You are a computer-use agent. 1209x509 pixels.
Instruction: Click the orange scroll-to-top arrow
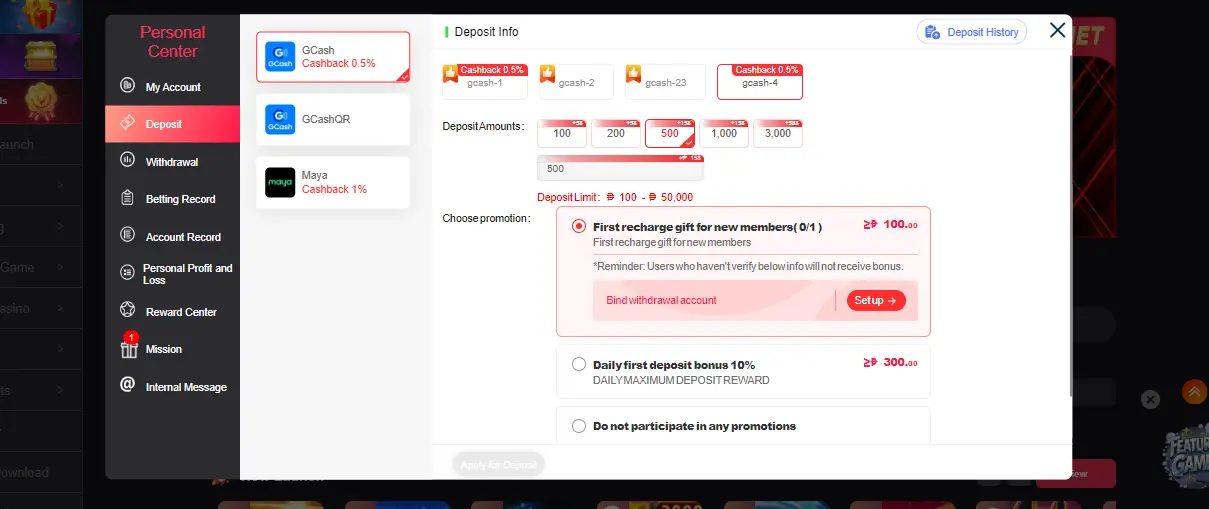coord(1194,392)
